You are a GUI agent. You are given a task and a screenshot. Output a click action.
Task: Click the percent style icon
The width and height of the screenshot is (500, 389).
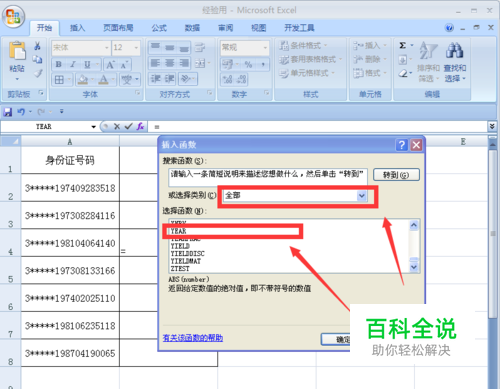click(248, 64)
